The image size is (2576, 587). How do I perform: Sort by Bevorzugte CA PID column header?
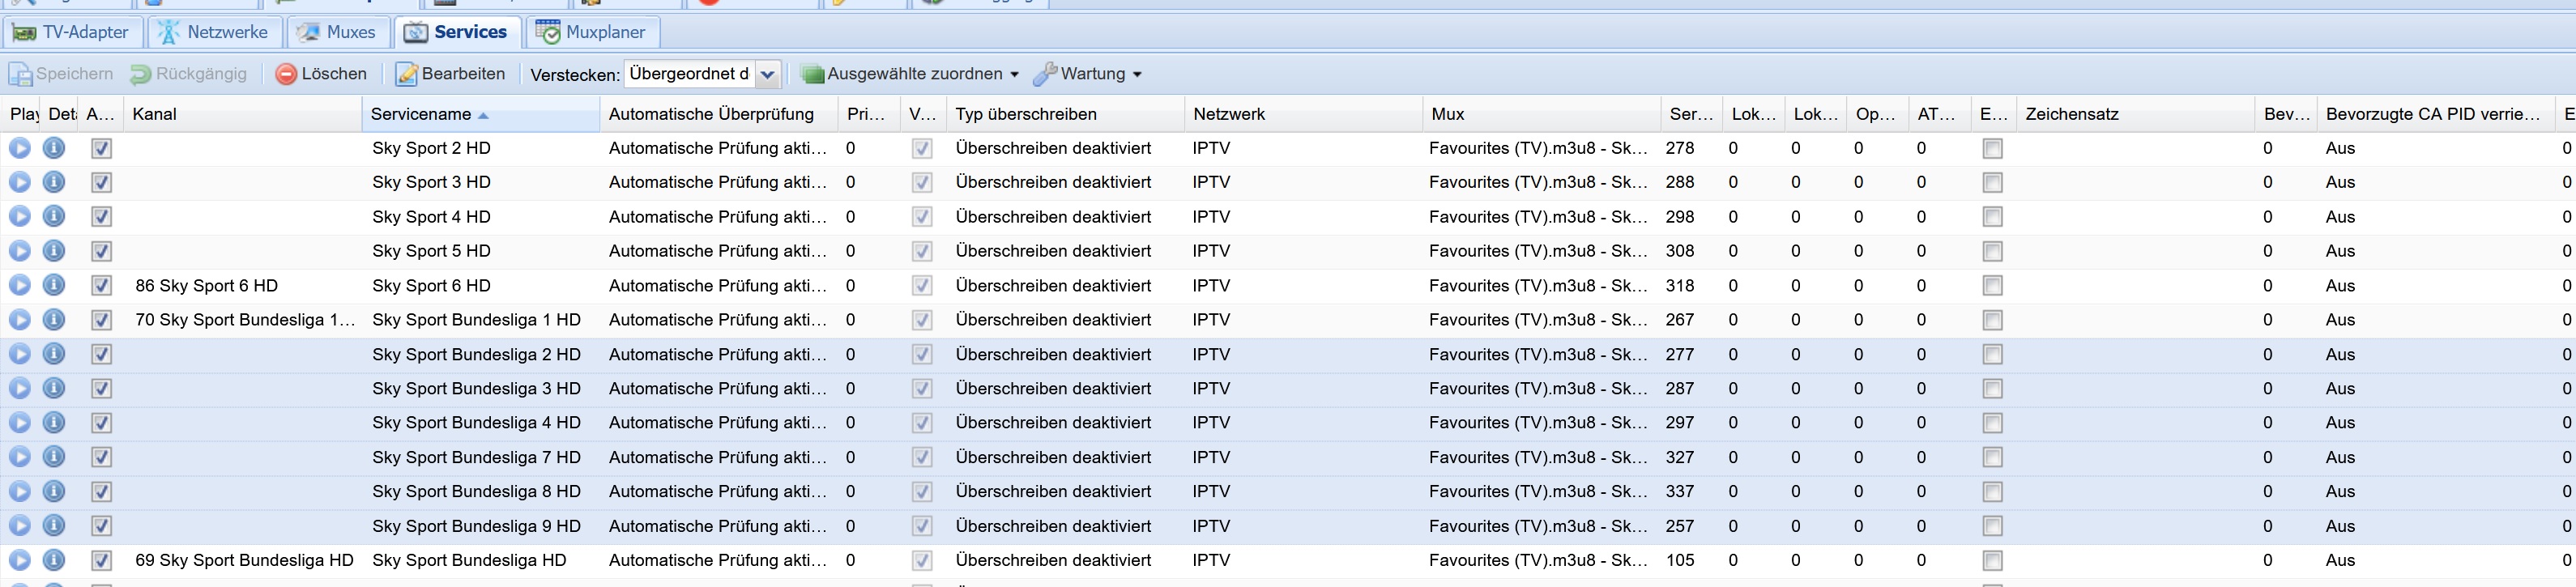click(x=2435, y=114)
